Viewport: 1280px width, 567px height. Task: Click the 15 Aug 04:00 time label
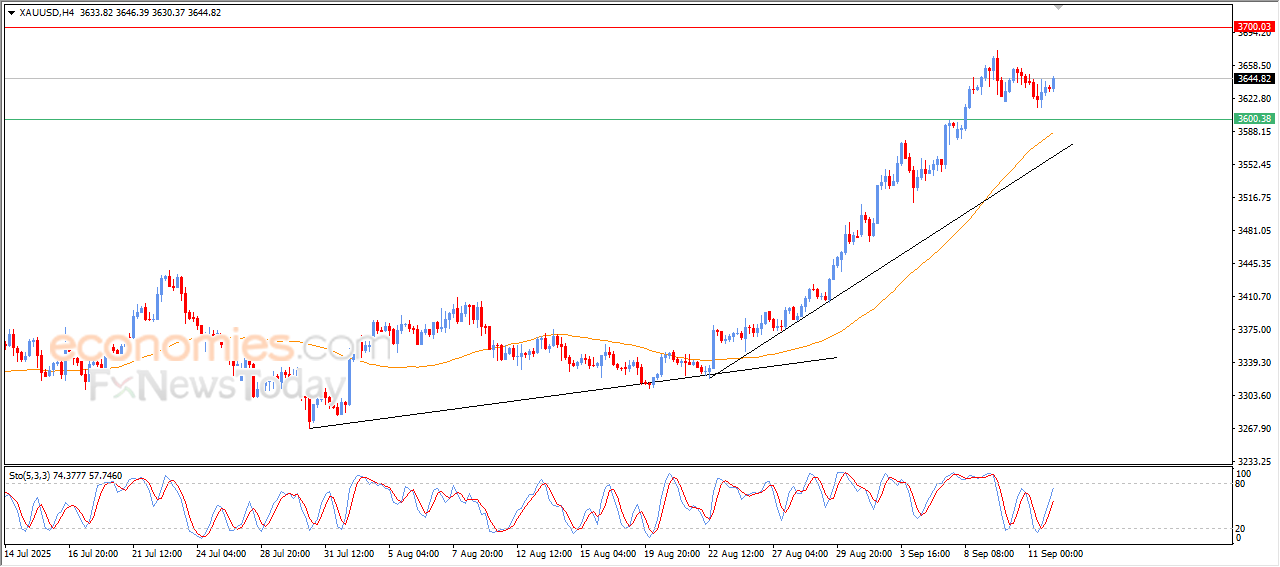[x=607, y=553]
